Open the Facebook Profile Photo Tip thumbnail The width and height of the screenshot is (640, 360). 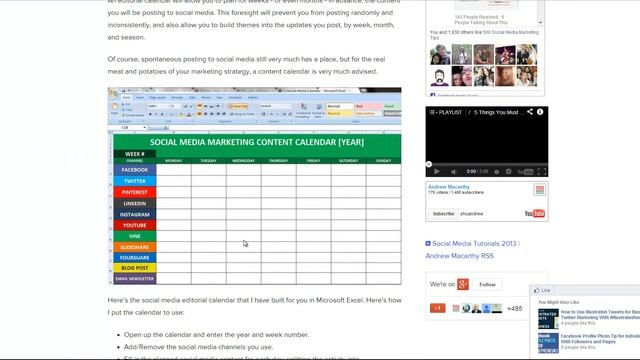coord(548,343)
